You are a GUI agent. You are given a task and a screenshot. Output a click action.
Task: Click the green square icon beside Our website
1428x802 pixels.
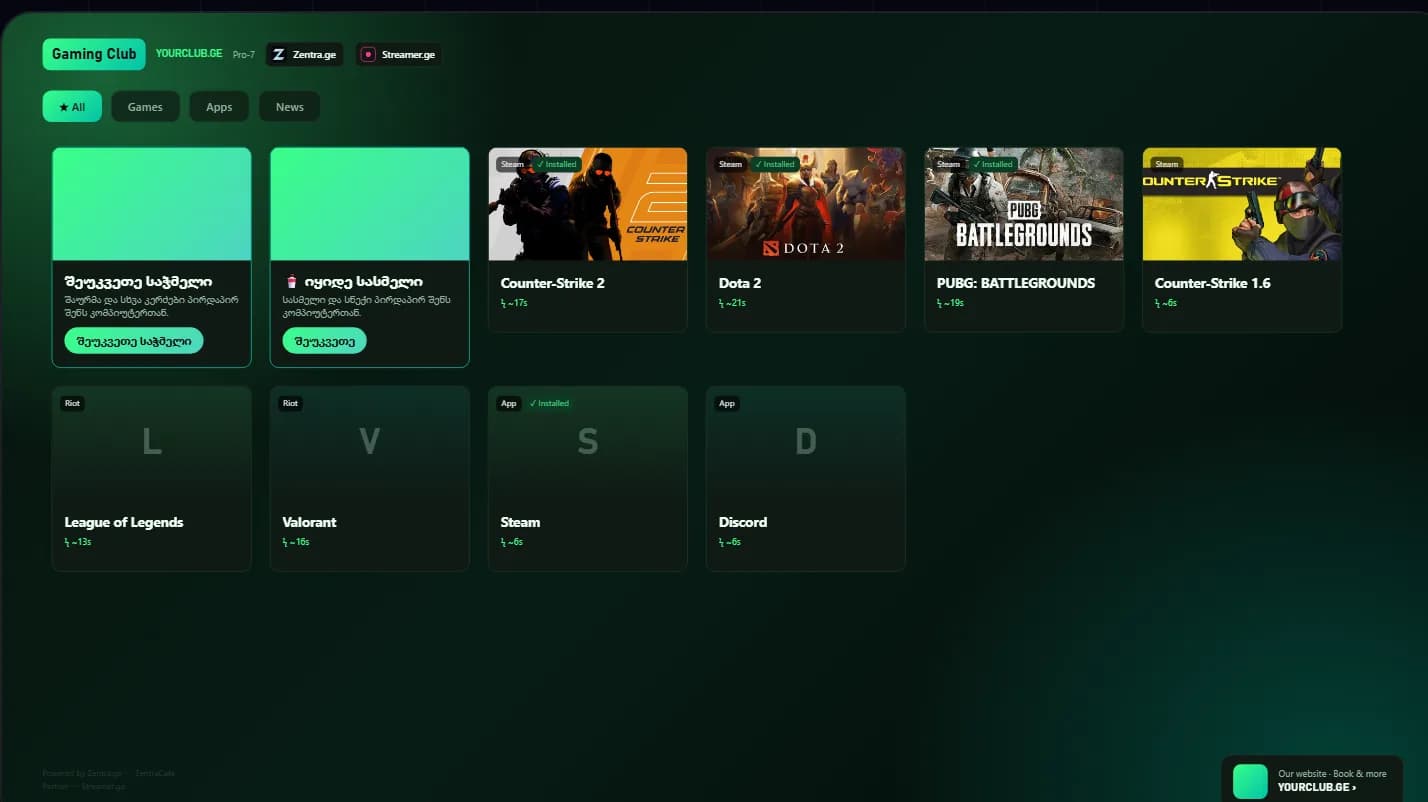point(1250,781)
